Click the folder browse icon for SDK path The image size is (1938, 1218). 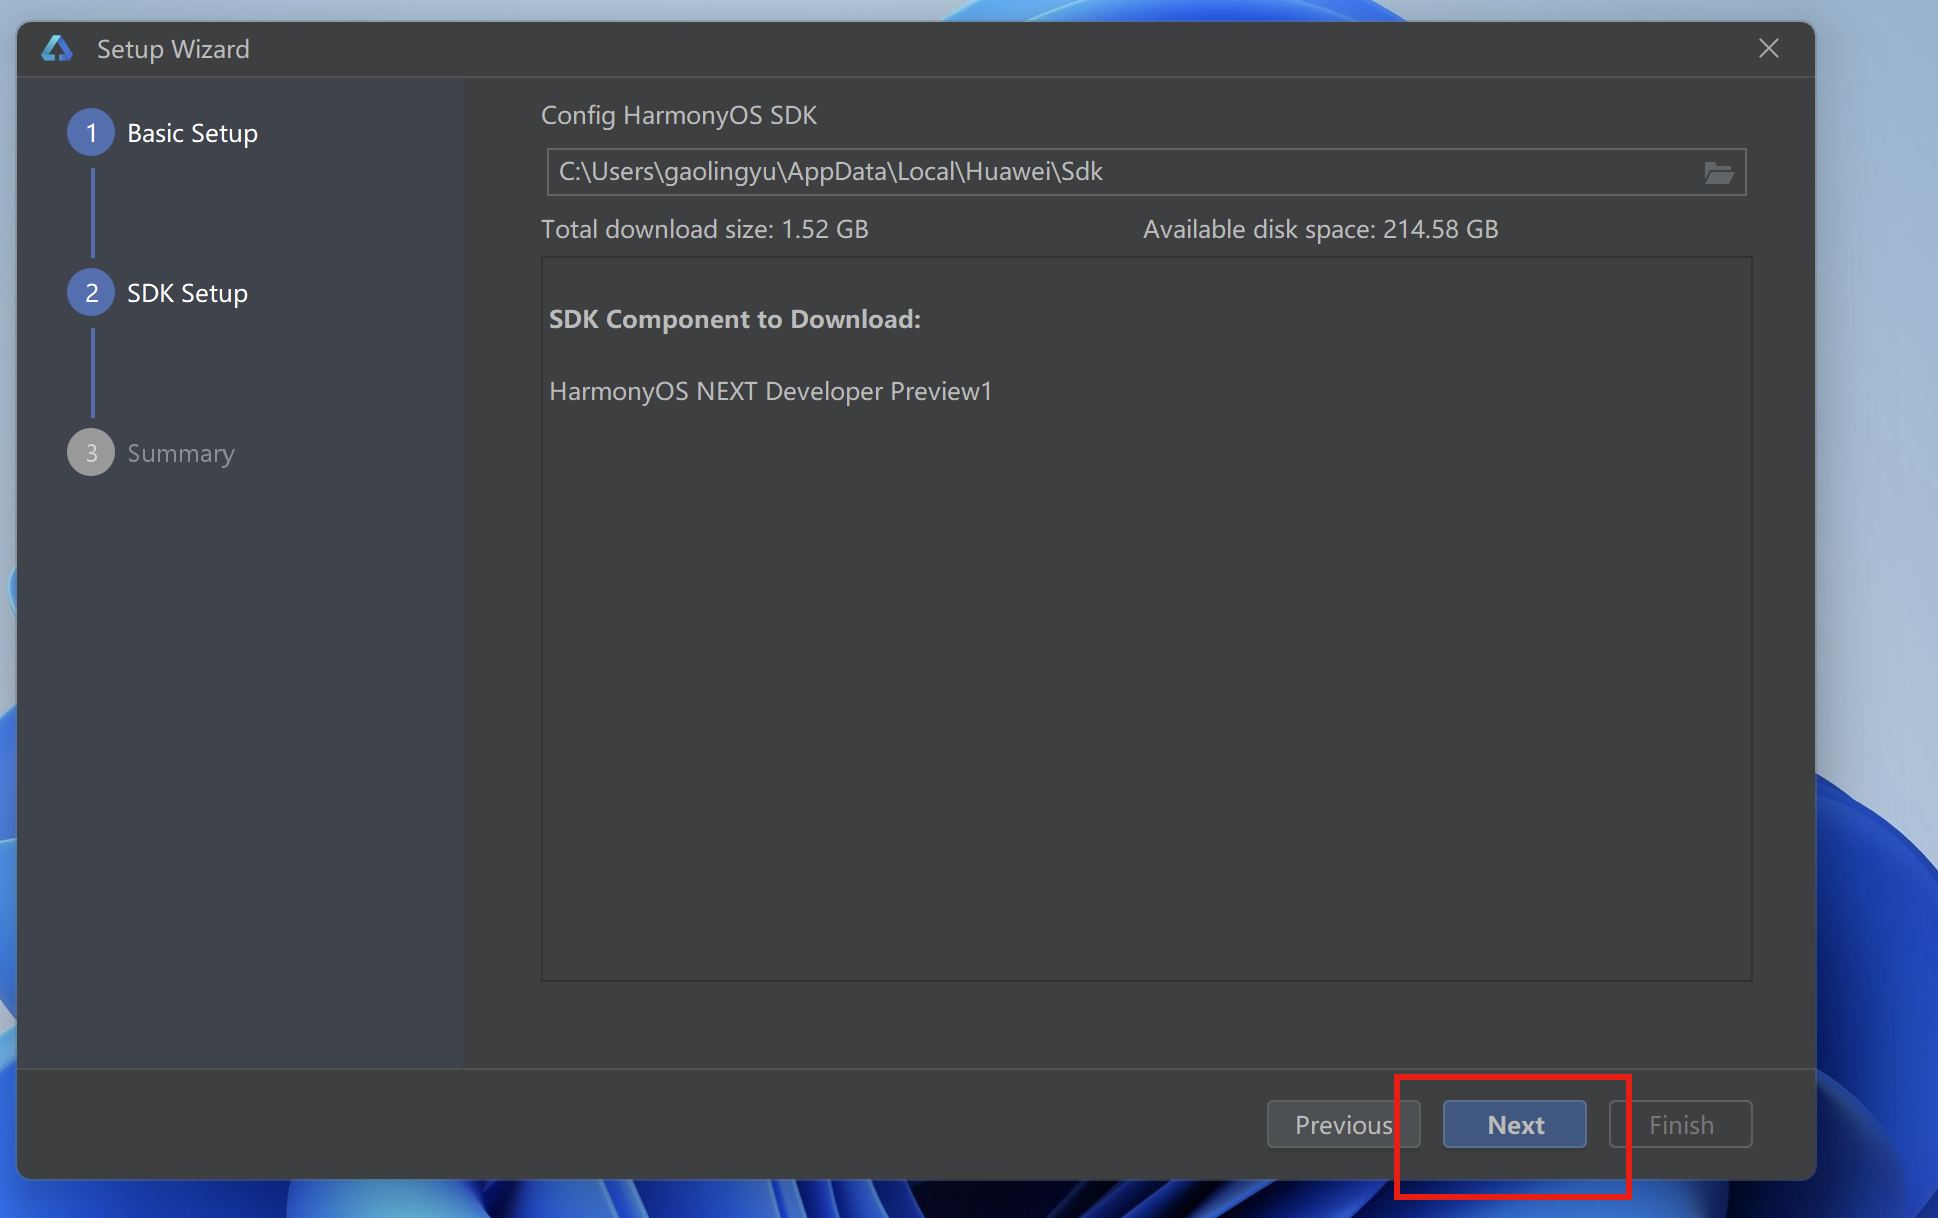1718,173
